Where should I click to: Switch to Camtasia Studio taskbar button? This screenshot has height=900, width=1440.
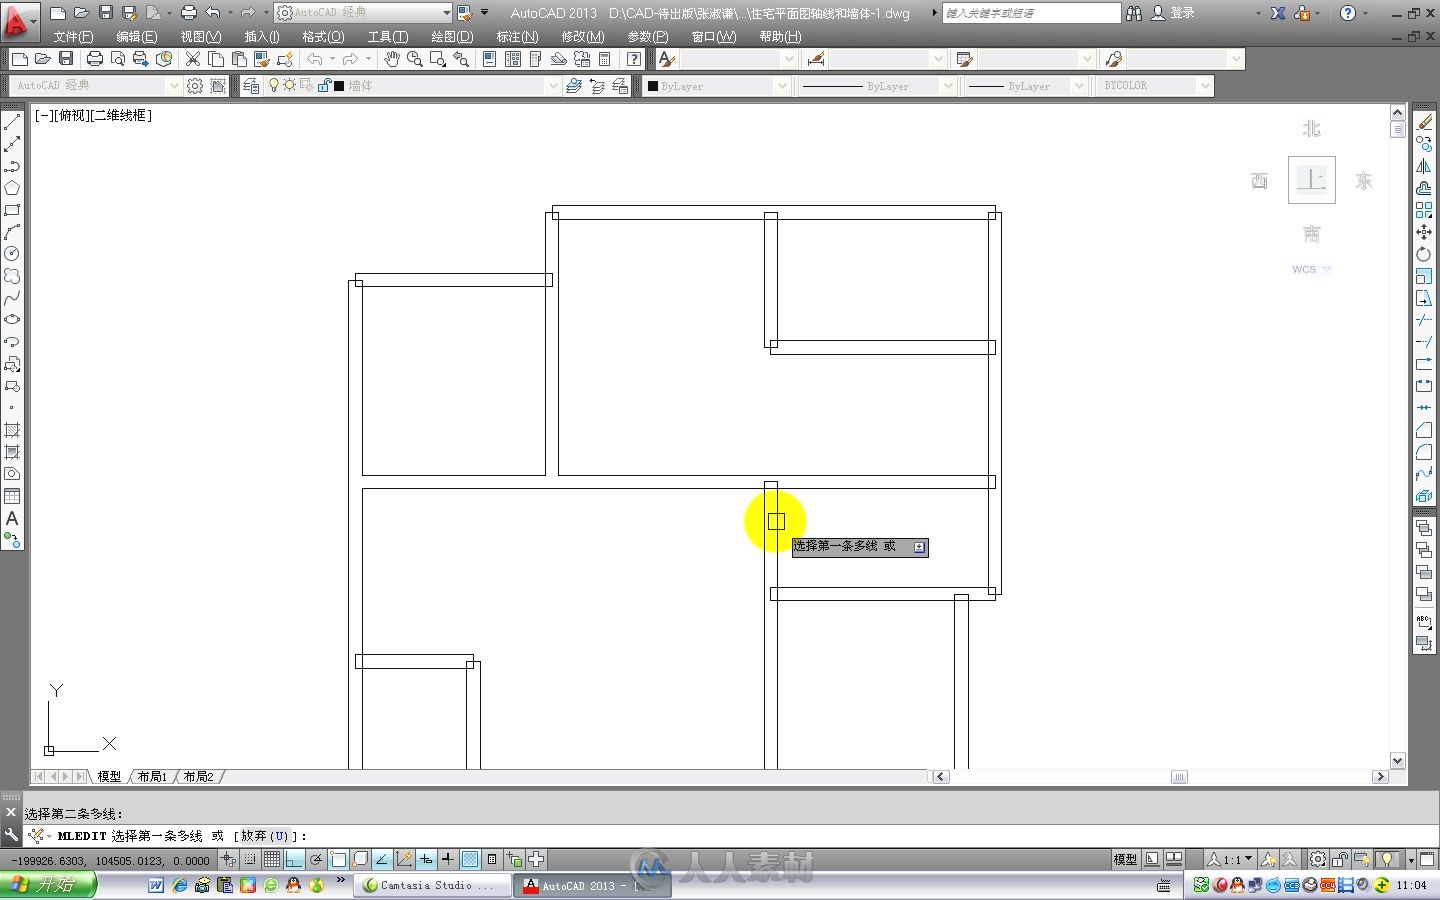431,885
